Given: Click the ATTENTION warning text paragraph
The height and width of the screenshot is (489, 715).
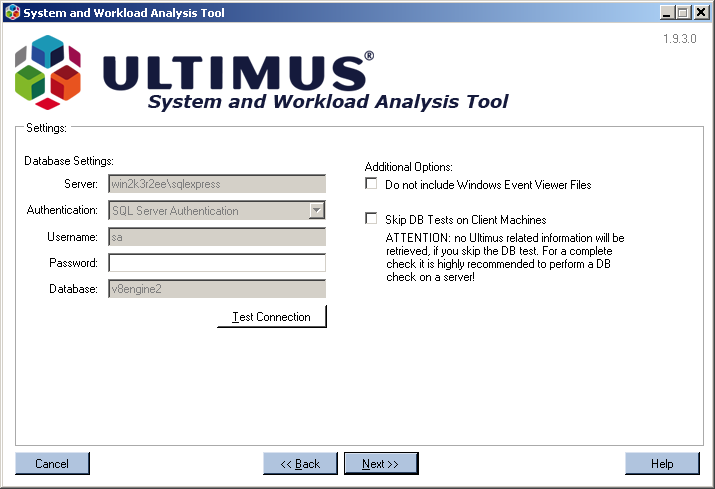Looking at the screenshot, I should [x=505, y=257].
